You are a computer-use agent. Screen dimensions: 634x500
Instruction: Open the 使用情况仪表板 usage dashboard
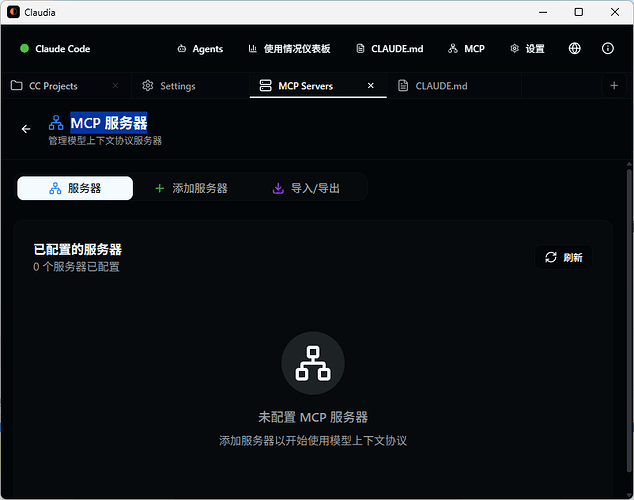[x=289, y=49]
